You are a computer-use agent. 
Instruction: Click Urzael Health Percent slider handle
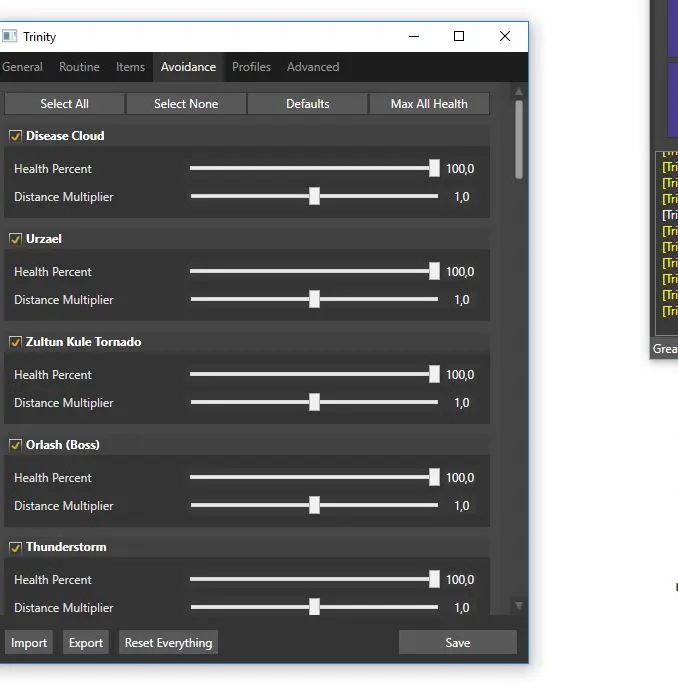[434, 271]
